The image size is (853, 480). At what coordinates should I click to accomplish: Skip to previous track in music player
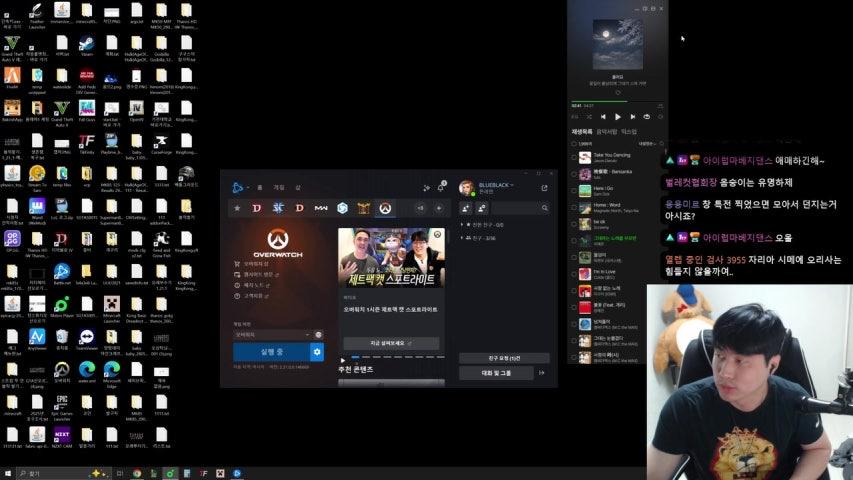(x=603, y=116)
